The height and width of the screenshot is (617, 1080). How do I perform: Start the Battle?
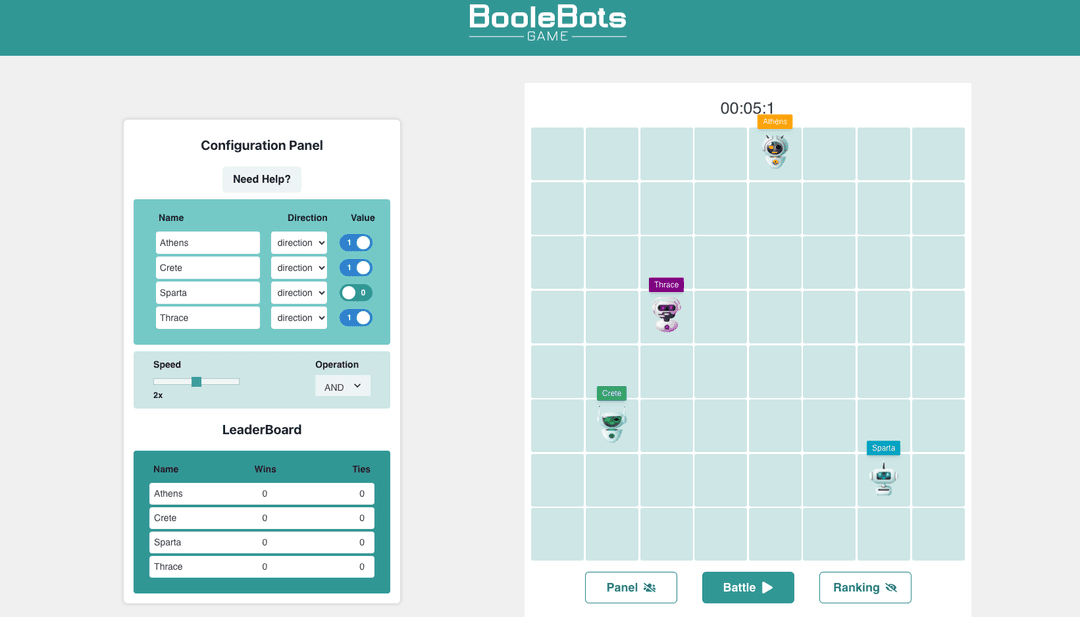tap(748, 588)
